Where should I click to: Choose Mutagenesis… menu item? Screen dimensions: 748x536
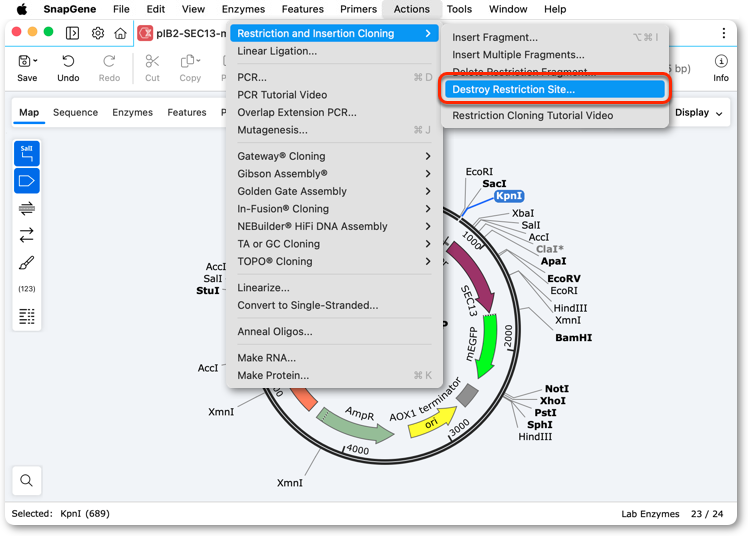click(x=334, y=130)
